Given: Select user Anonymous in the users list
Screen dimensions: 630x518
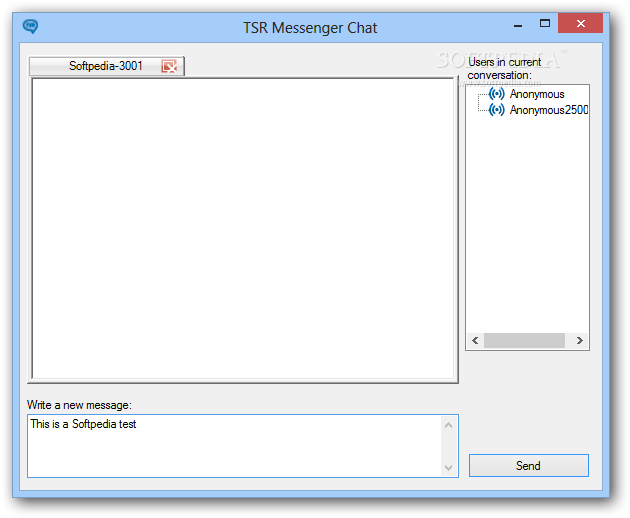Looking at the screenshot, I should tap(537, 94).
